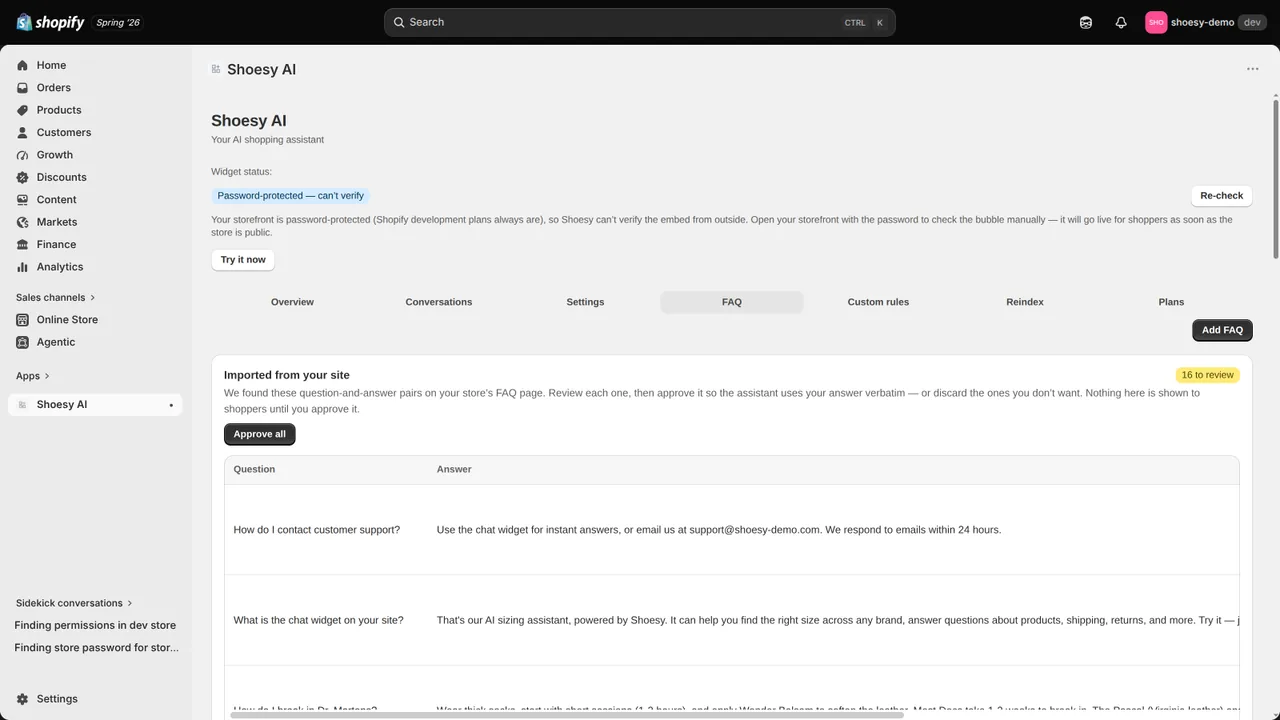
Task: Click the Add FAQ button
Action: coord(1222,330)
